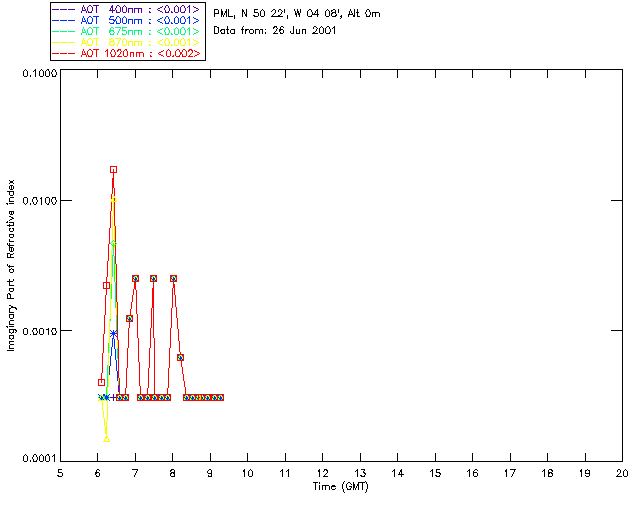Click the green diamond data point near 0.005

point(113,243)
